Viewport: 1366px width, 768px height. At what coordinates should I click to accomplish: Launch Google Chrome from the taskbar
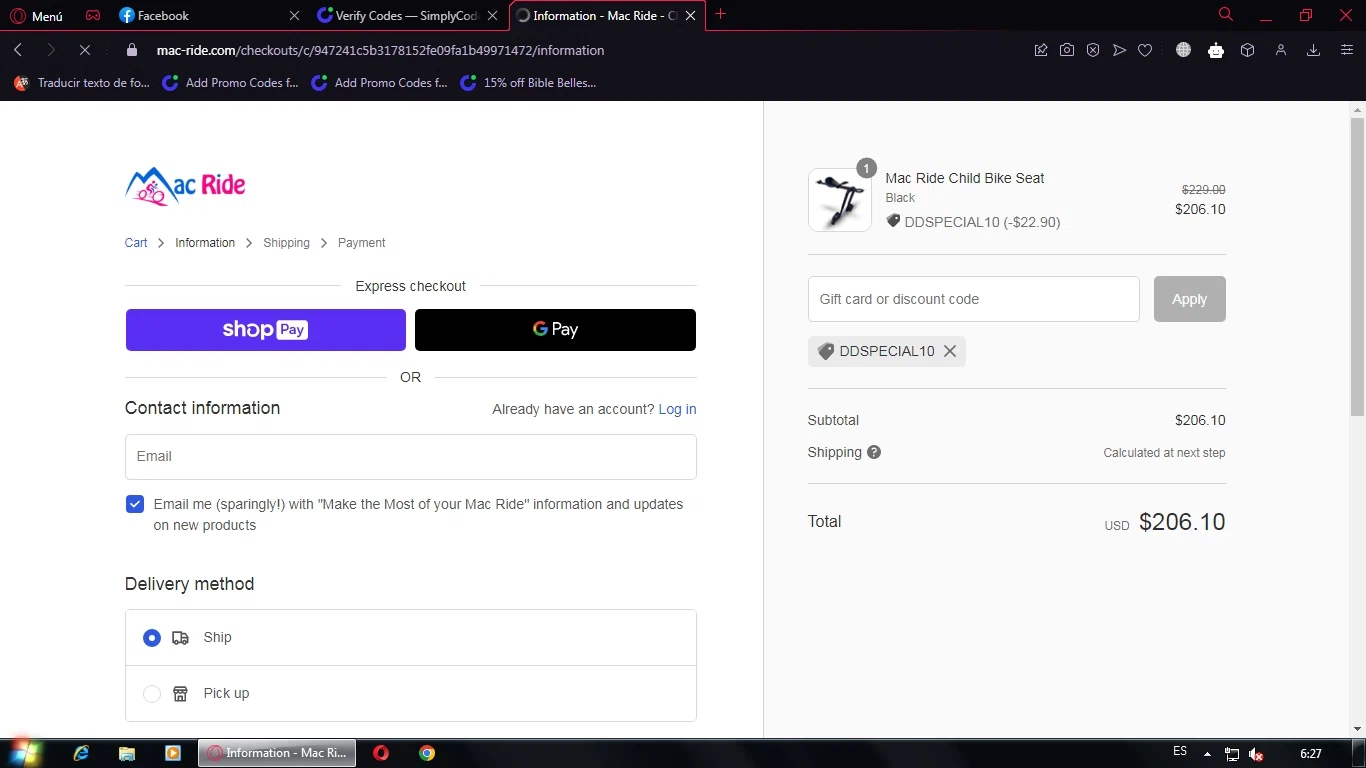pyautogui.click(x=427, y=753)
